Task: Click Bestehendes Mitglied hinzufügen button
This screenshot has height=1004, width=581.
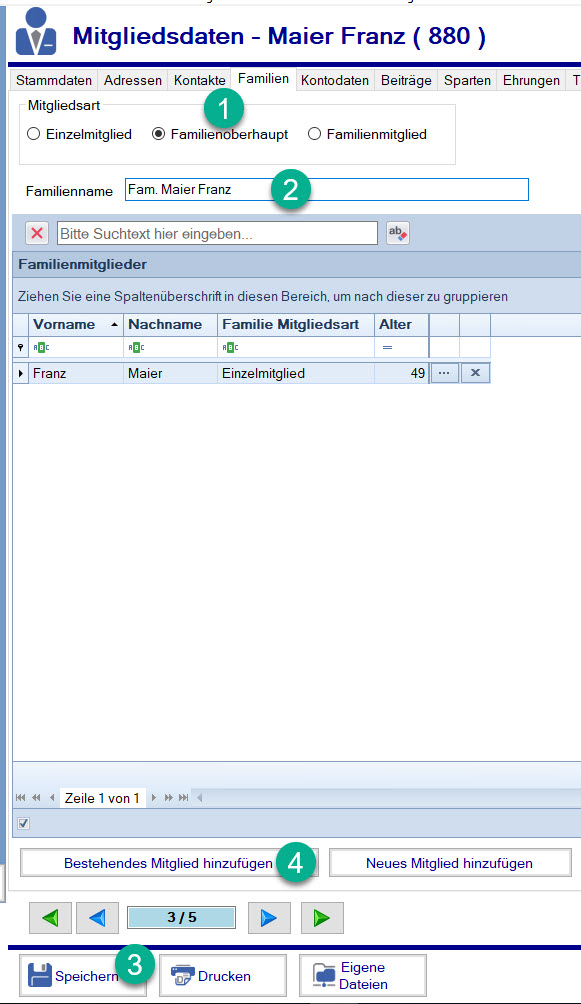Action: click(168, 863)
